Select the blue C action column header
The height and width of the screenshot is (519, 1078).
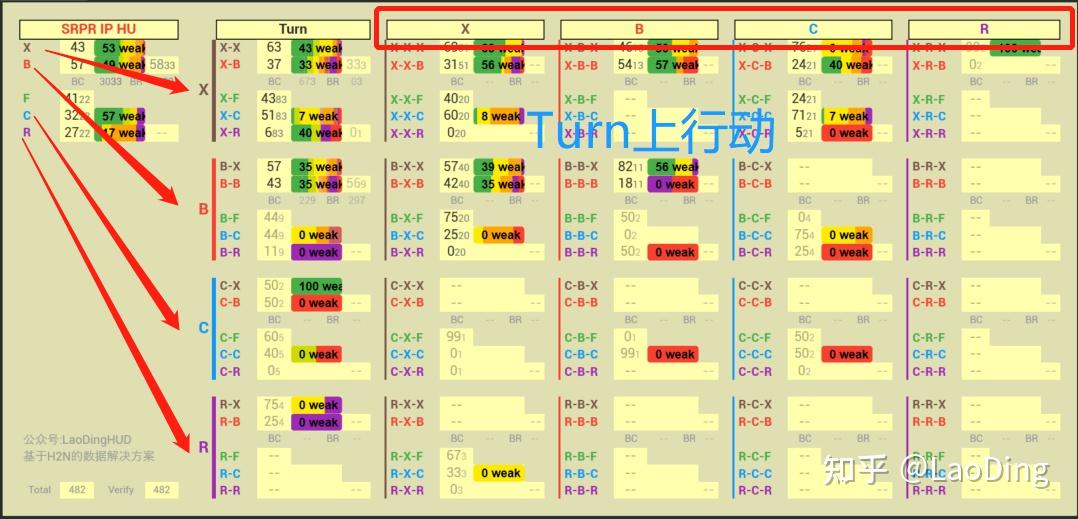point(813,30)
